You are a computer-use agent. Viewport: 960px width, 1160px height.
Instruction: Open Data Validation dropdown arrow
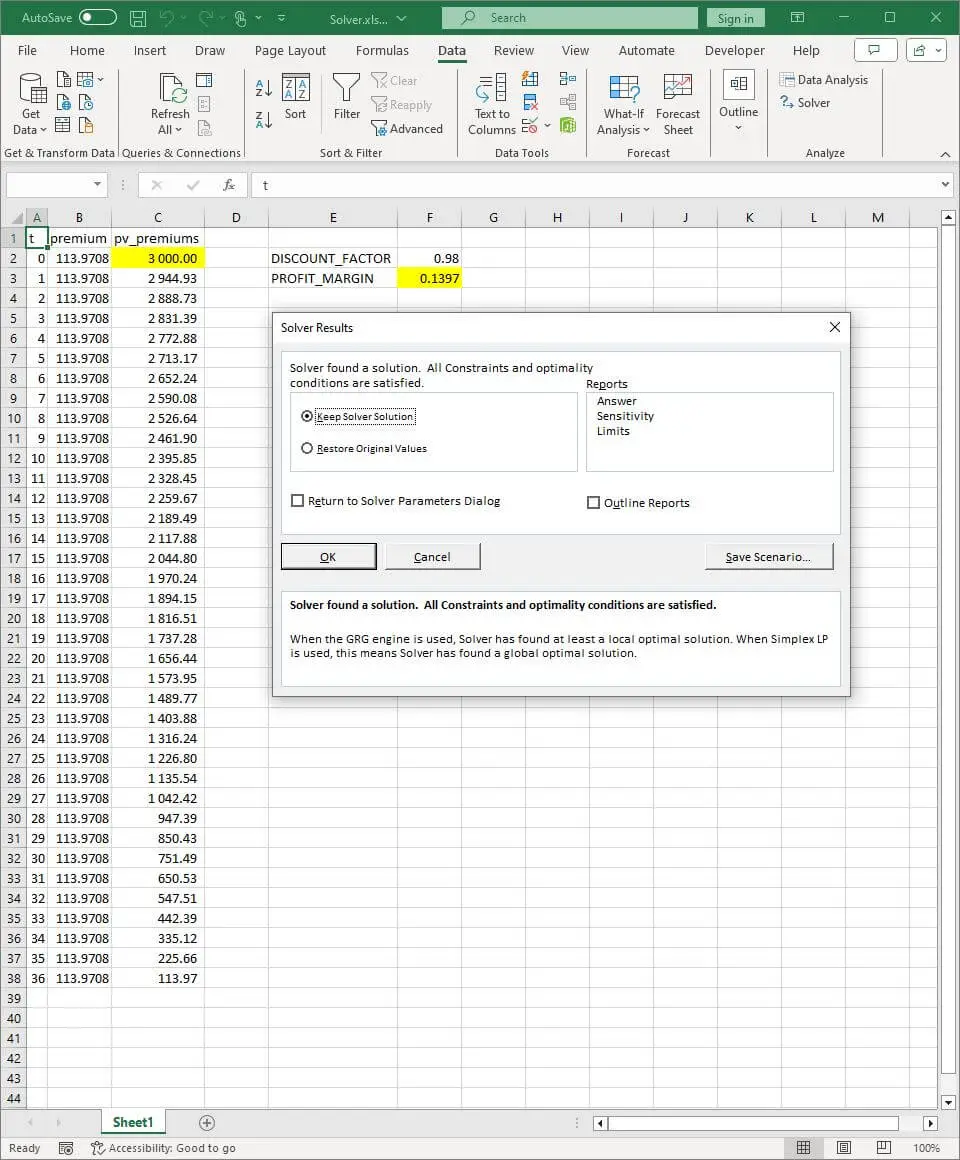point(547,126)
